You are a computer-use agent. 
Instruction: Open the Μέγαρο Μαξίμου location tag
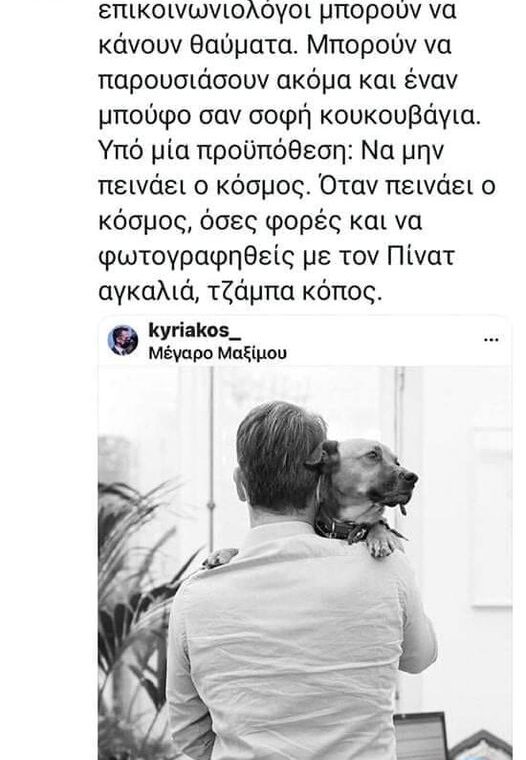coord(218,353)
